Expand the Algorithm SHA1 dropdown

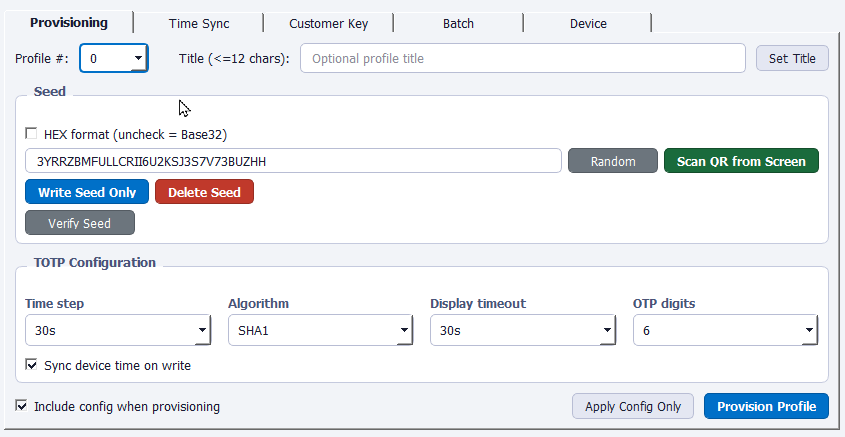coord(319,330)
